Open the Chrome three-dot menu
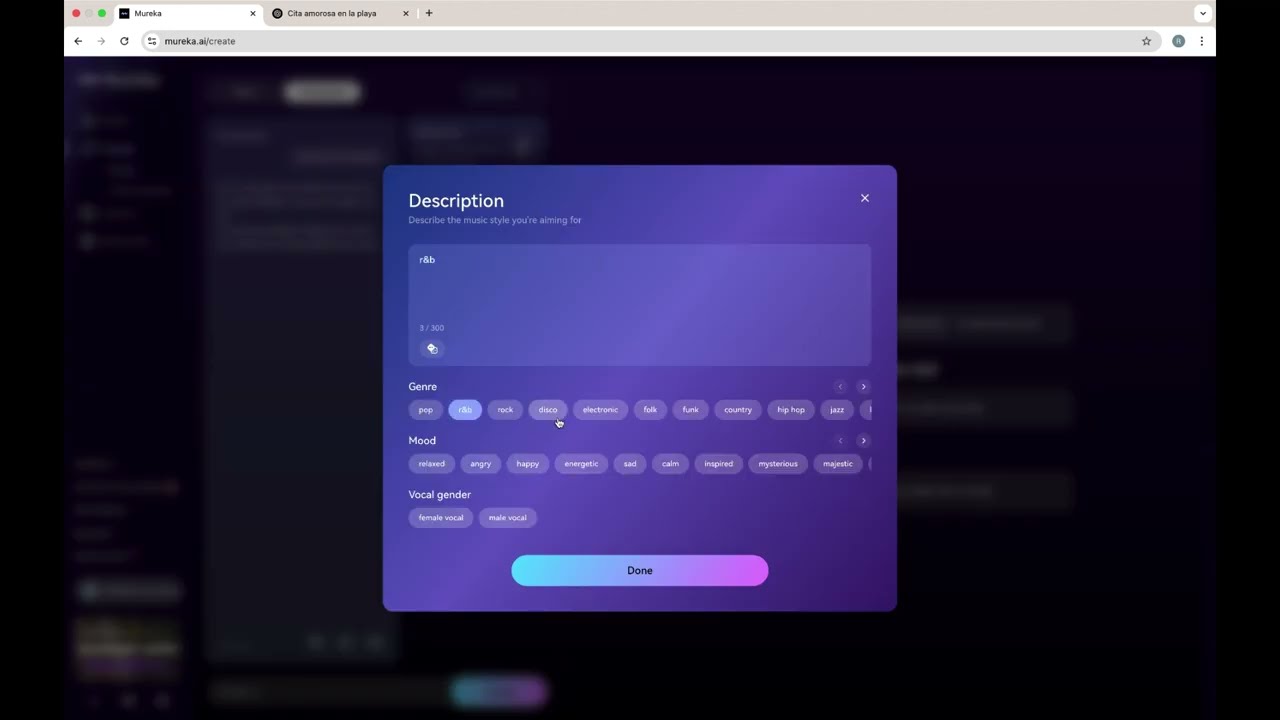 [1201, 41]
